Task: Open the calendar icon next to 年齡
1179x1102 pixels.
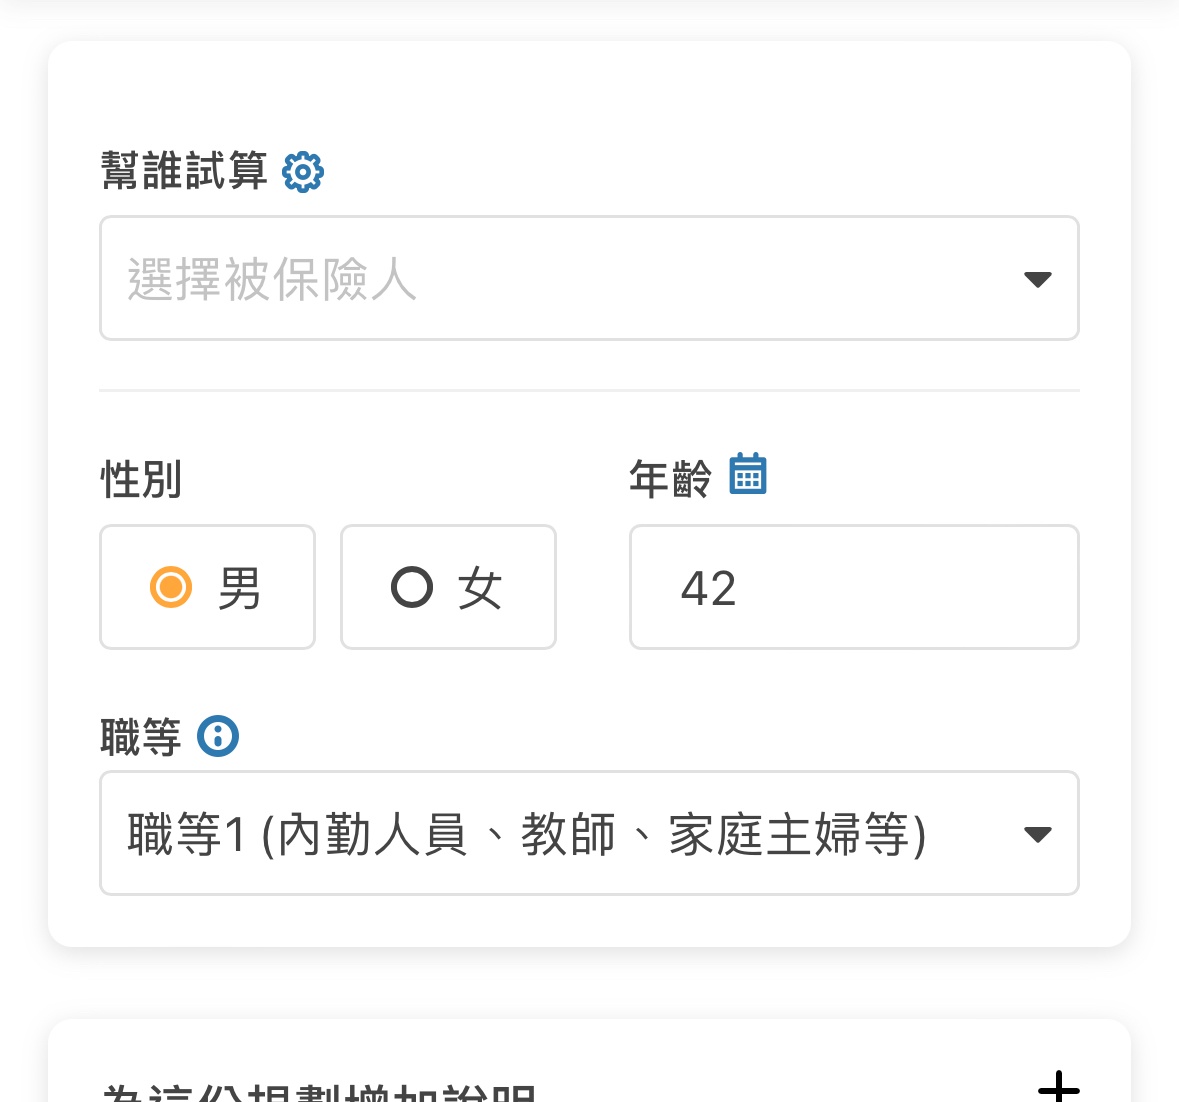Action: point(748,474)
